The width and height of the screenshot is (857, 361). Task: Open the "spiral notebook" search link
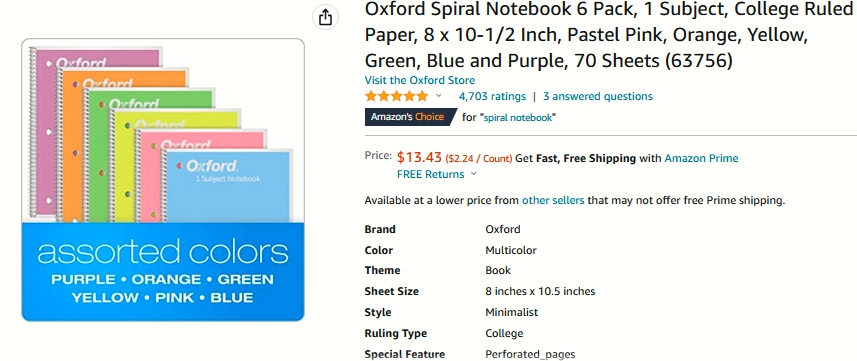click(518, 118)
